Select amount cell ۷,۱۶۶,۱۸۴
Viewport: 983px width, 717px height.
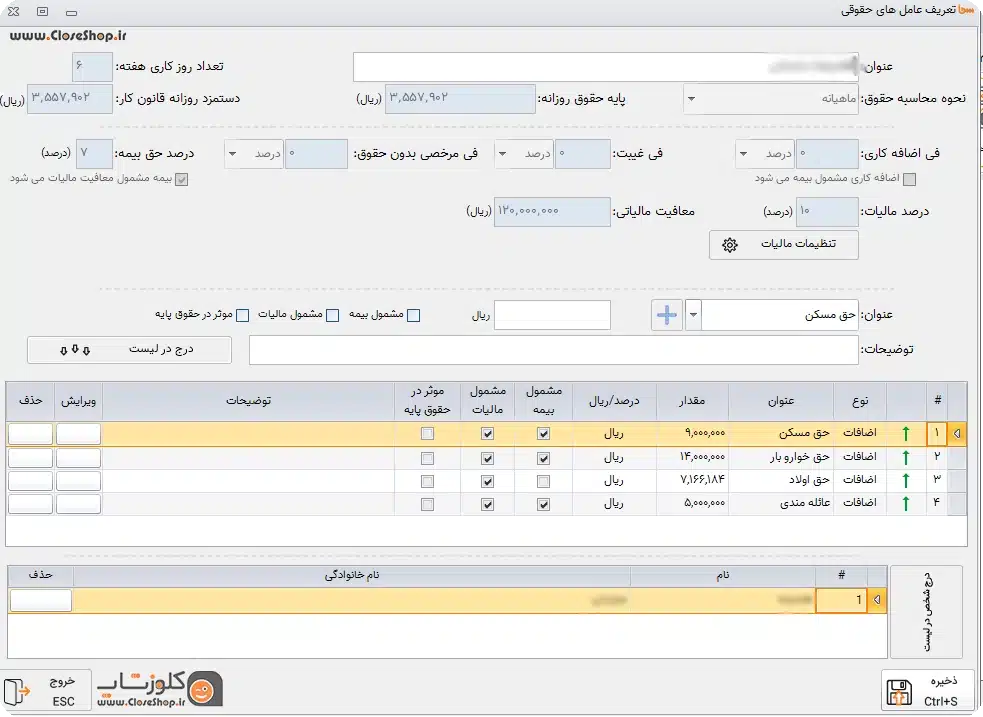692,481
